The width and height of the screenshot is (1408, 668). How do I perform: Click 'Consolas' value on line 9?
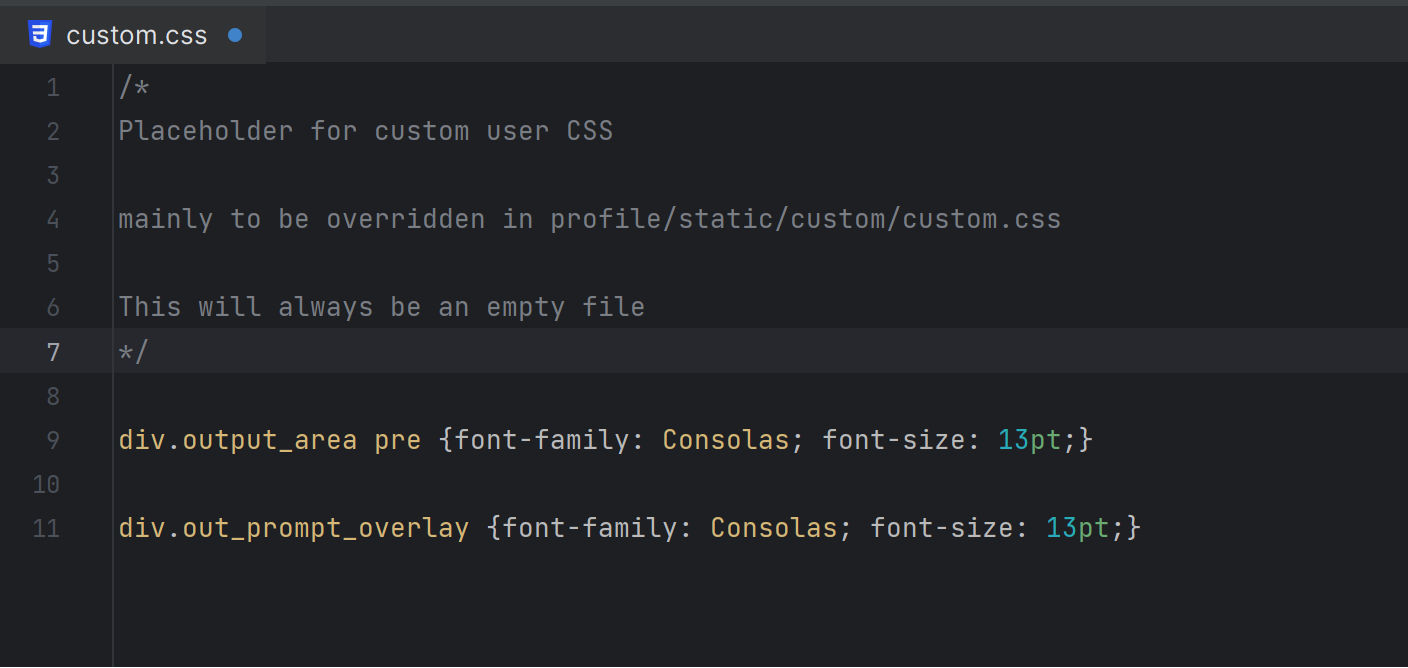(726, 440)
